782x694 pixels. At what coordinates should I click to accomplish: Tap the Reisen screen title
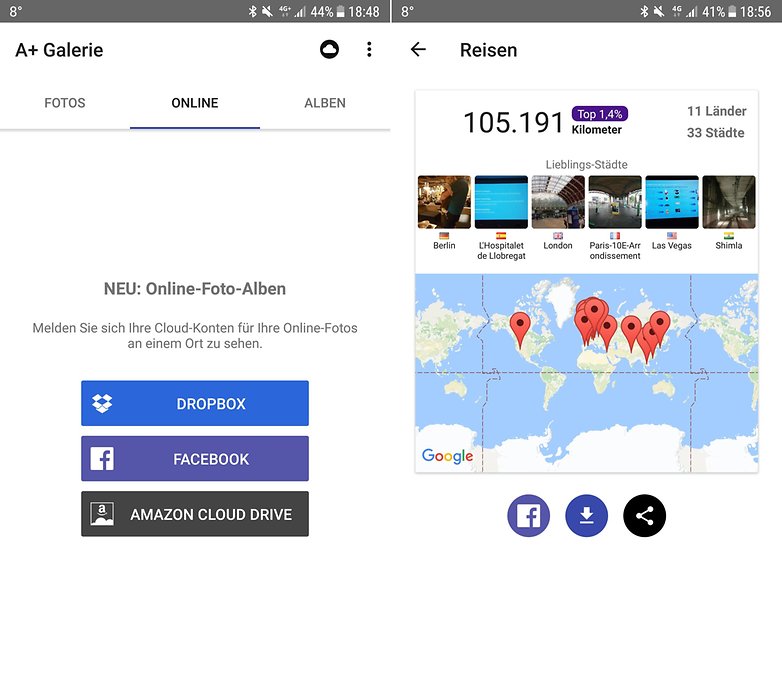(x=488, y=50)
